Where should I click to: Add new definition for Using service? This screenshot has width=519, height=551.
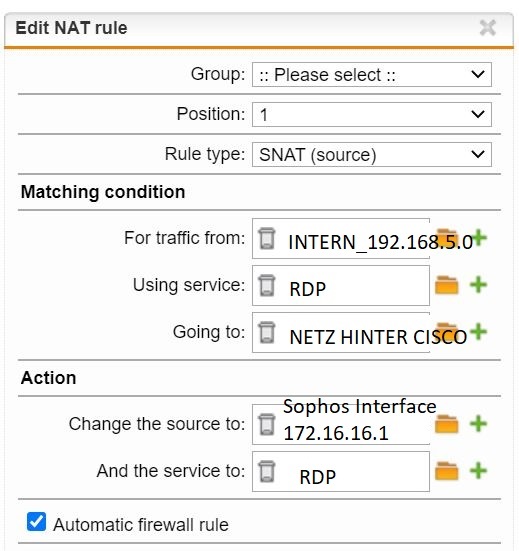coord(479,285)
